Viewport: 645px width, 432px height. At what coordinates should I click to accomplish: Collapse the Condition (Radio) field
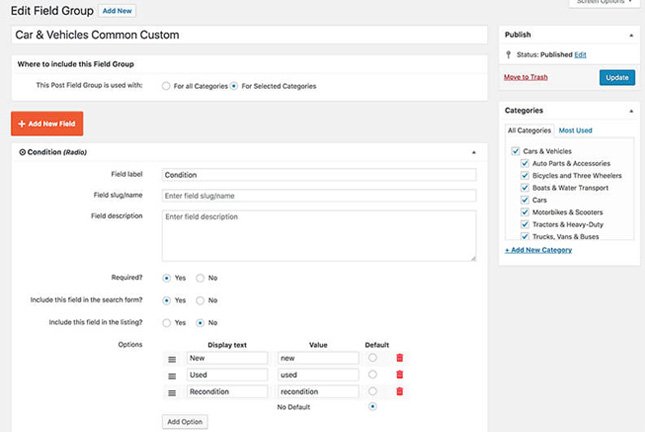point(473,153)
